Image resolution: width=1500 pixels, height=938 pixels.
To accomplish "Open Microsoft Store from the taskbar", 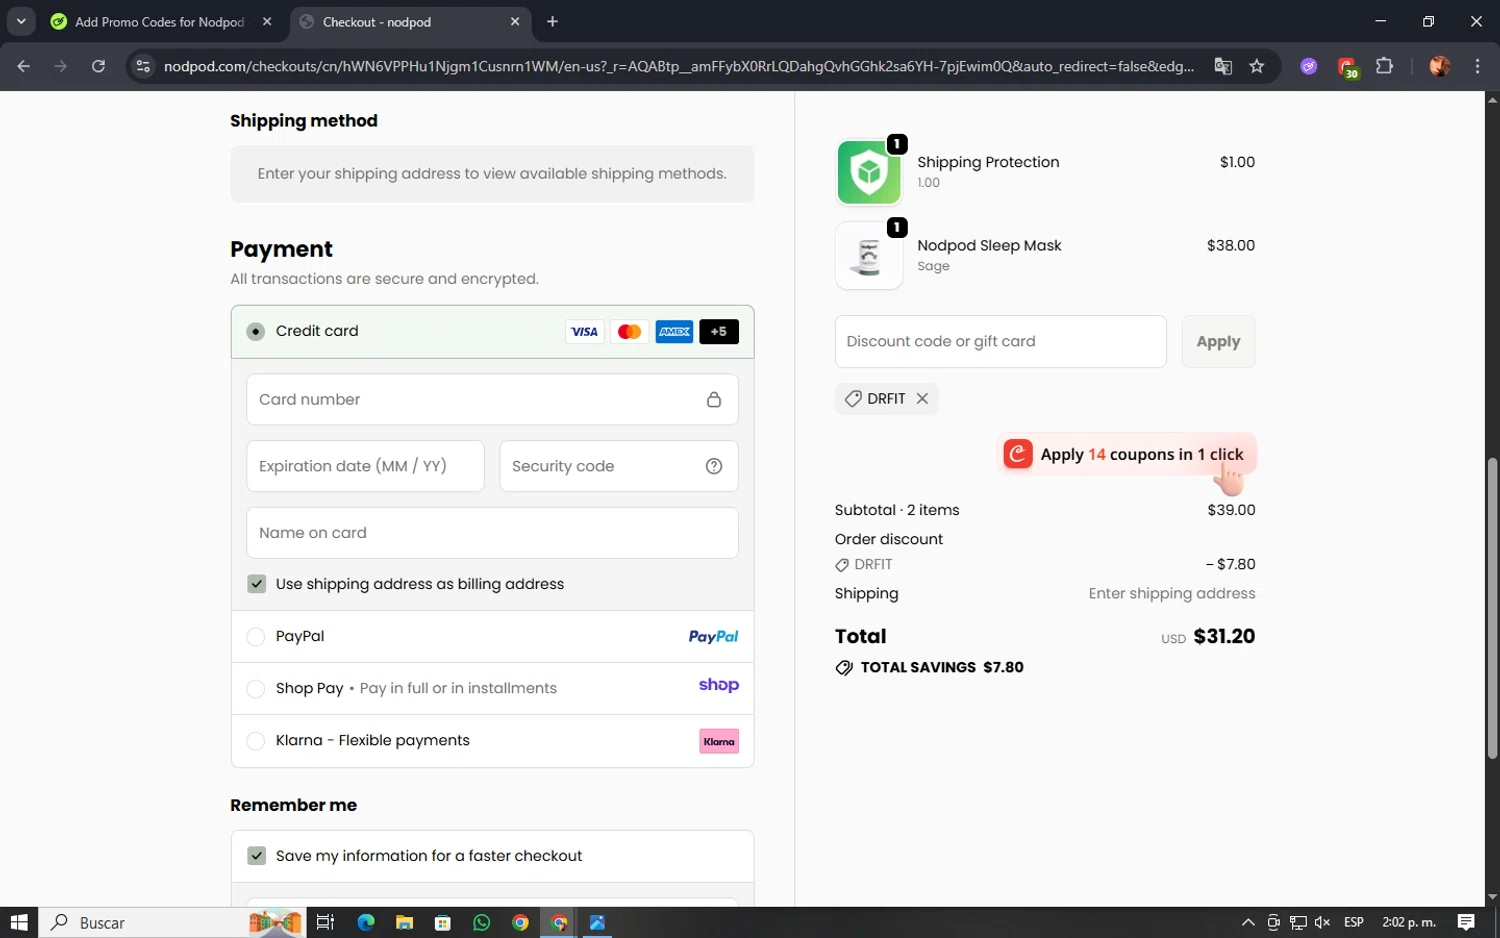I will (443, 922).
